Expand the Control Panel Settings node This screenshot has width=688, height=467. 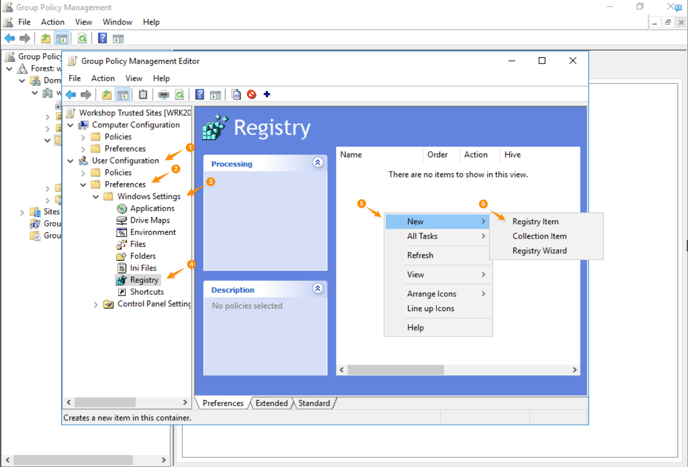pyautogui.click(x=96, y=304)
